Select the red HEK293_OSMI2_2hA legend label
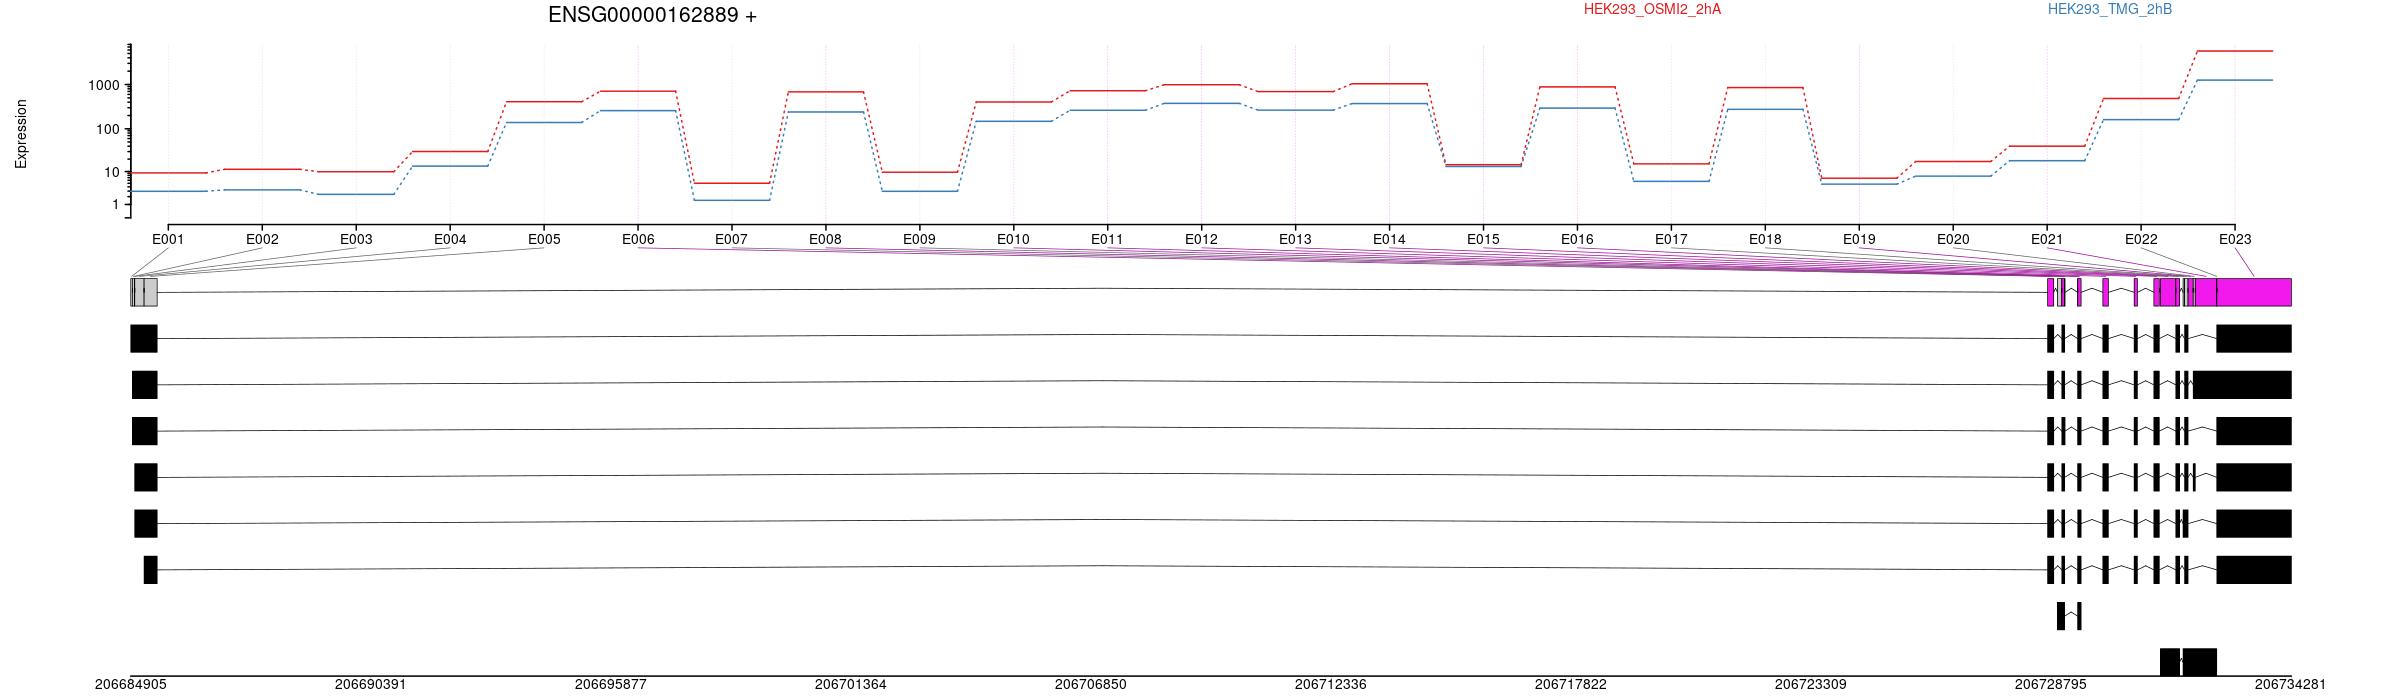 tap(1652, 9)
